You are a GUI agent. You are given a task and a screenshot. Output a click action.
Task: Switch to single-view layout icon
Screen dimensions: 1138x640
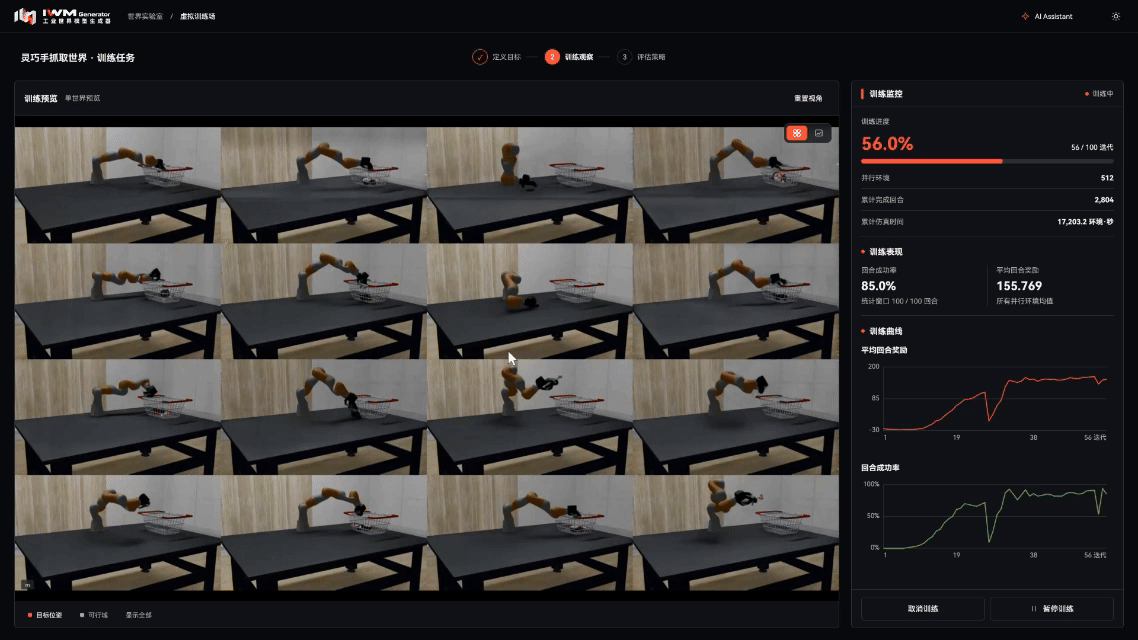pyautogui.click(x=819, y=133)
